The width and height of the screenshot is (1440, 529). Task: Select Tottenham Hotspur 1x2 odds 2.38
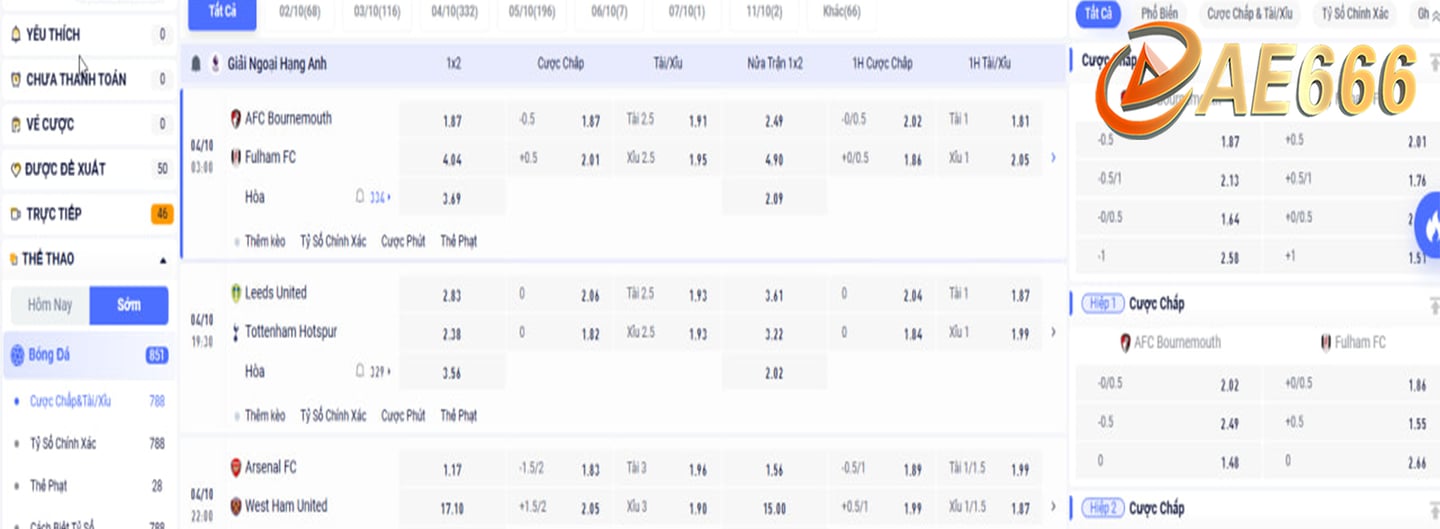tap(452, 335)
